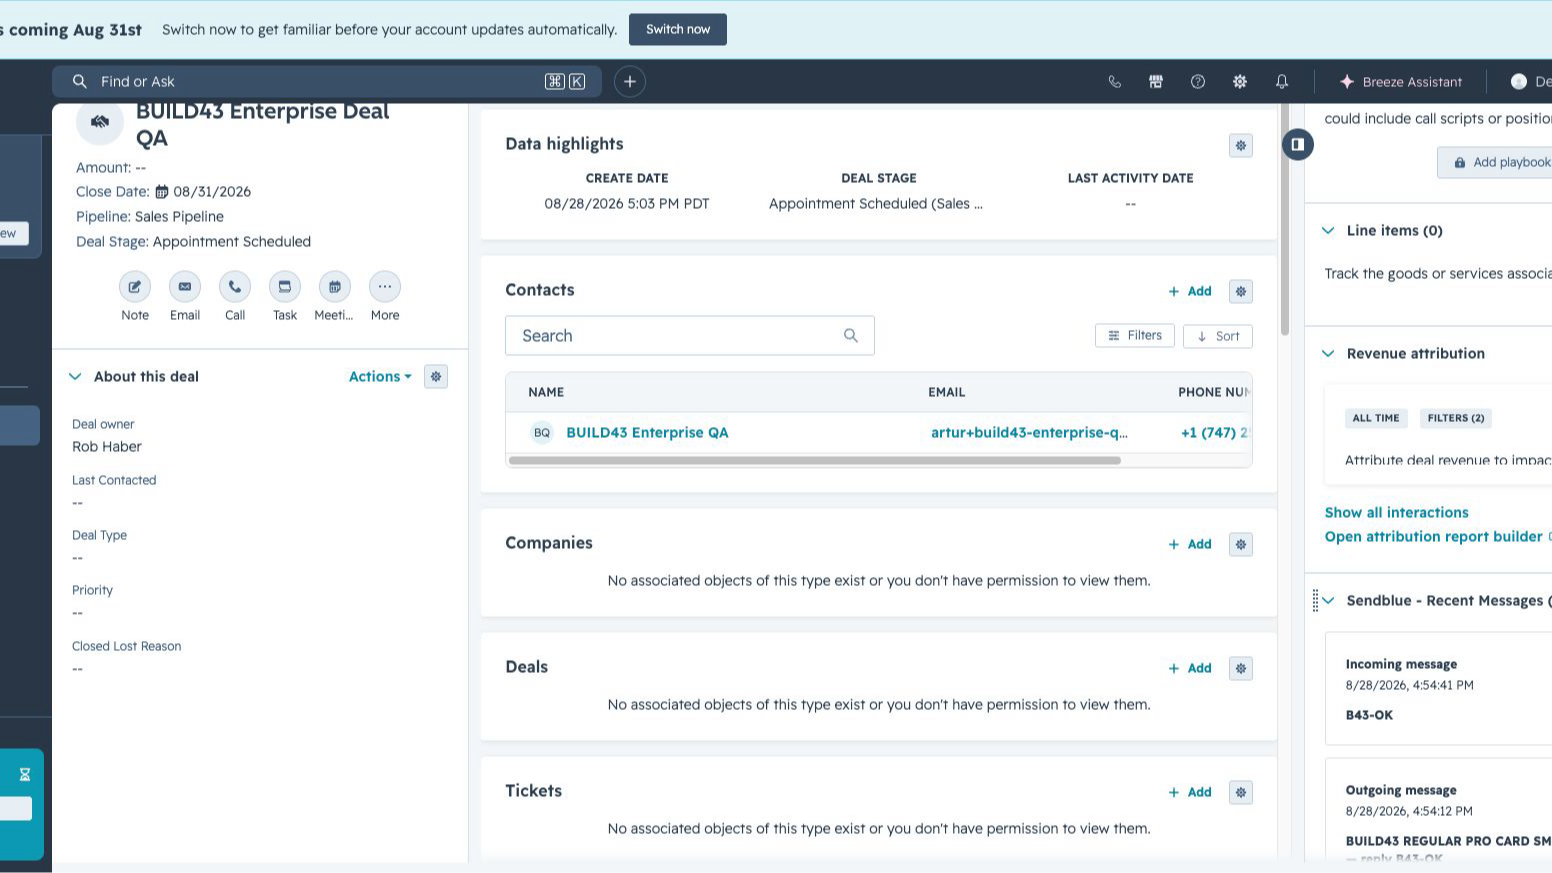Click the Deal Type field value
The image size is (1552, 873).
77,559
